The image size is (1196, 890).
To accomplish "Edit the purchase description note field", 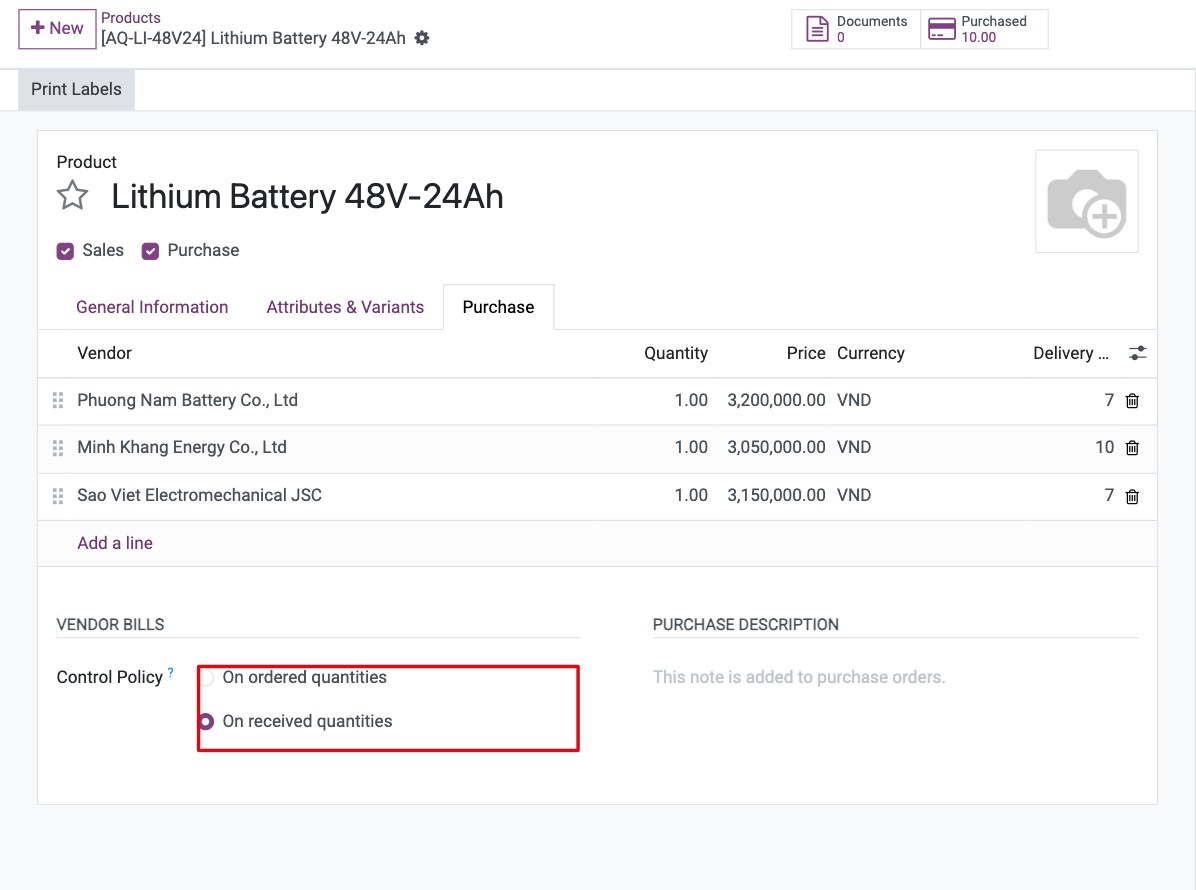I will [895, 677].
